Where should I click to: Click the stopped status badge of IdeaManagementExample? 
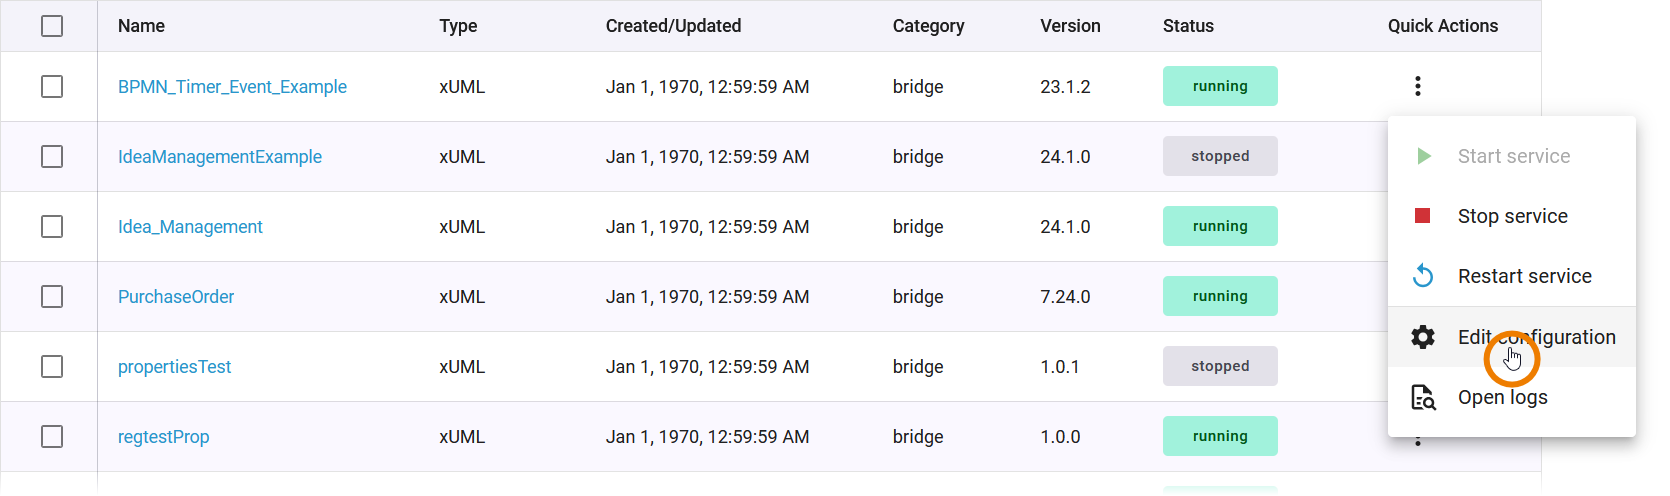tap(1219, 156)
